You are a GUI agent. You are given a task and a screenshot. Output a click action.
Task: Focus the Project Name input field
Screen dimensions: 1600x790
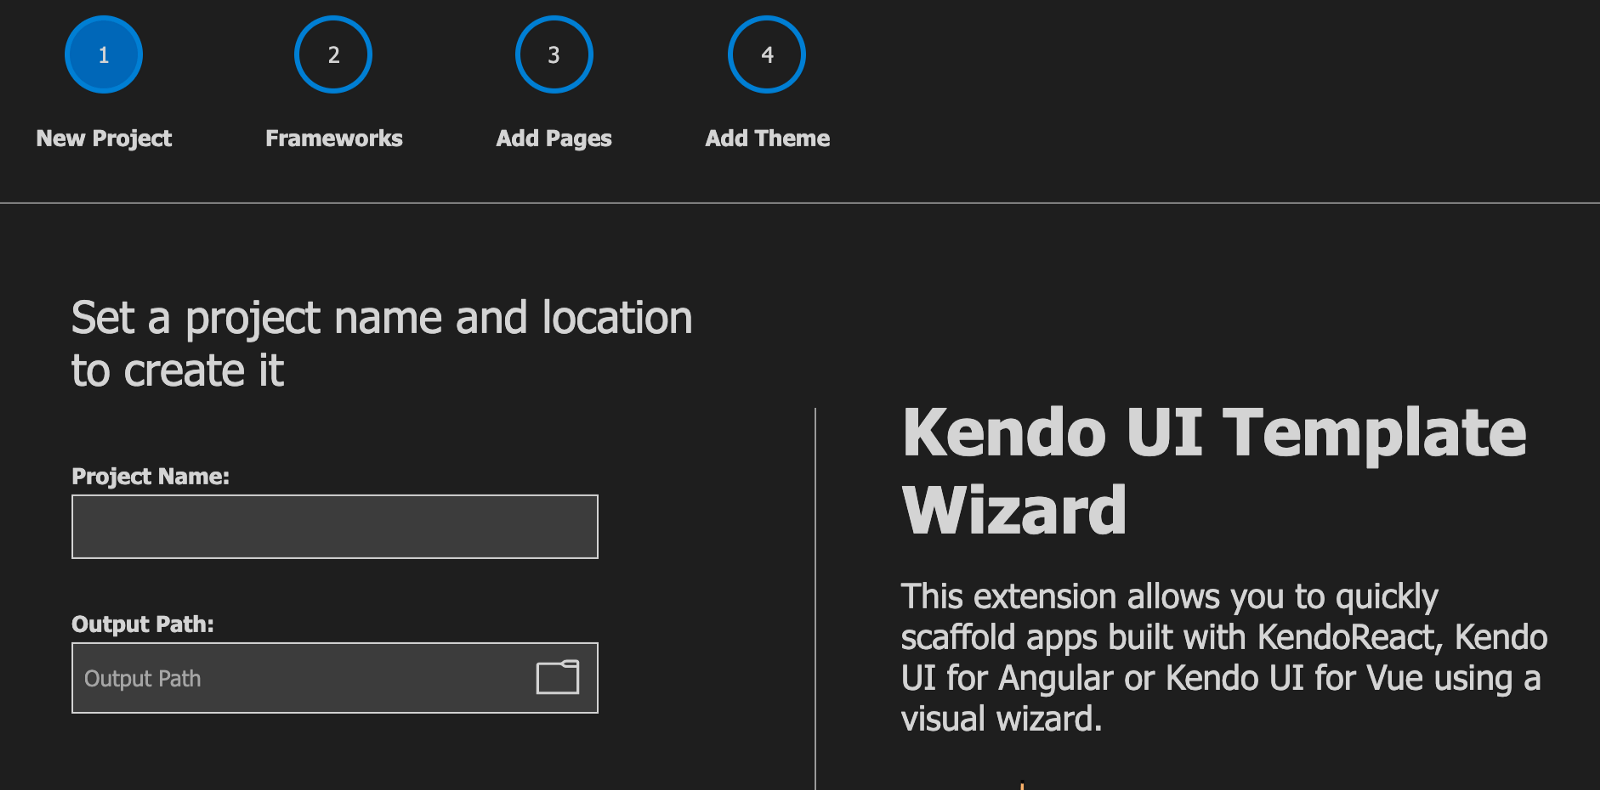point(335,527)
